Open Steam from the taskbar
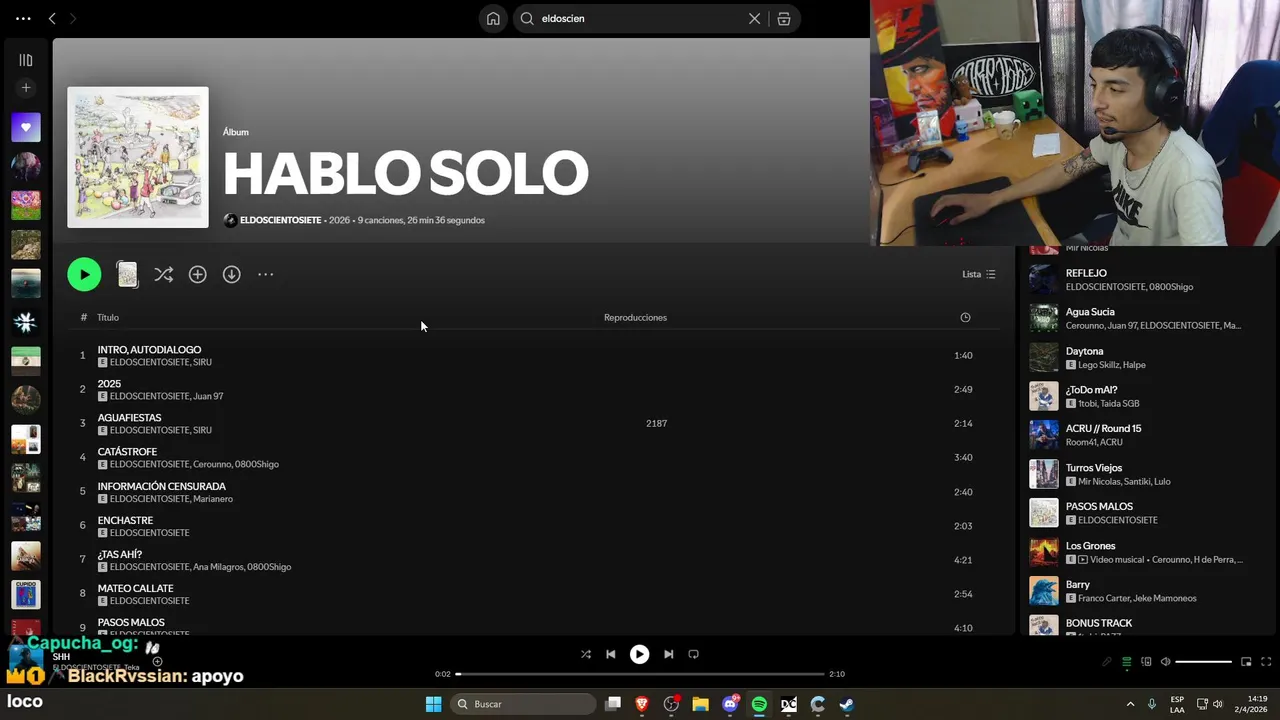Screen dimensions: 1280x720 pyautogui.click(x=847, y=704)
